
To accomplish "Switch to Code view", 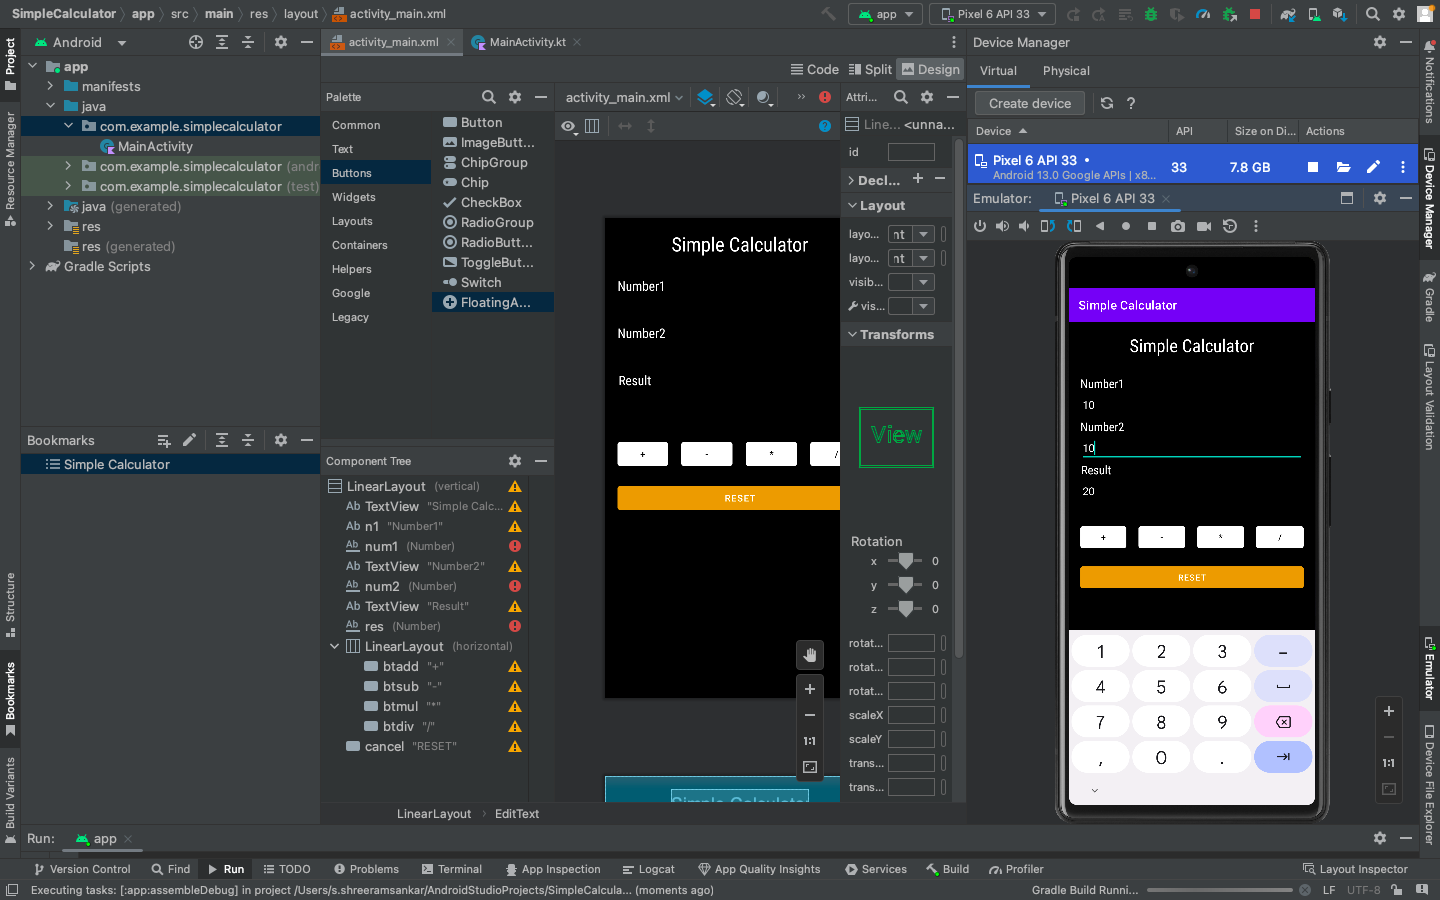I will [814, 69].
